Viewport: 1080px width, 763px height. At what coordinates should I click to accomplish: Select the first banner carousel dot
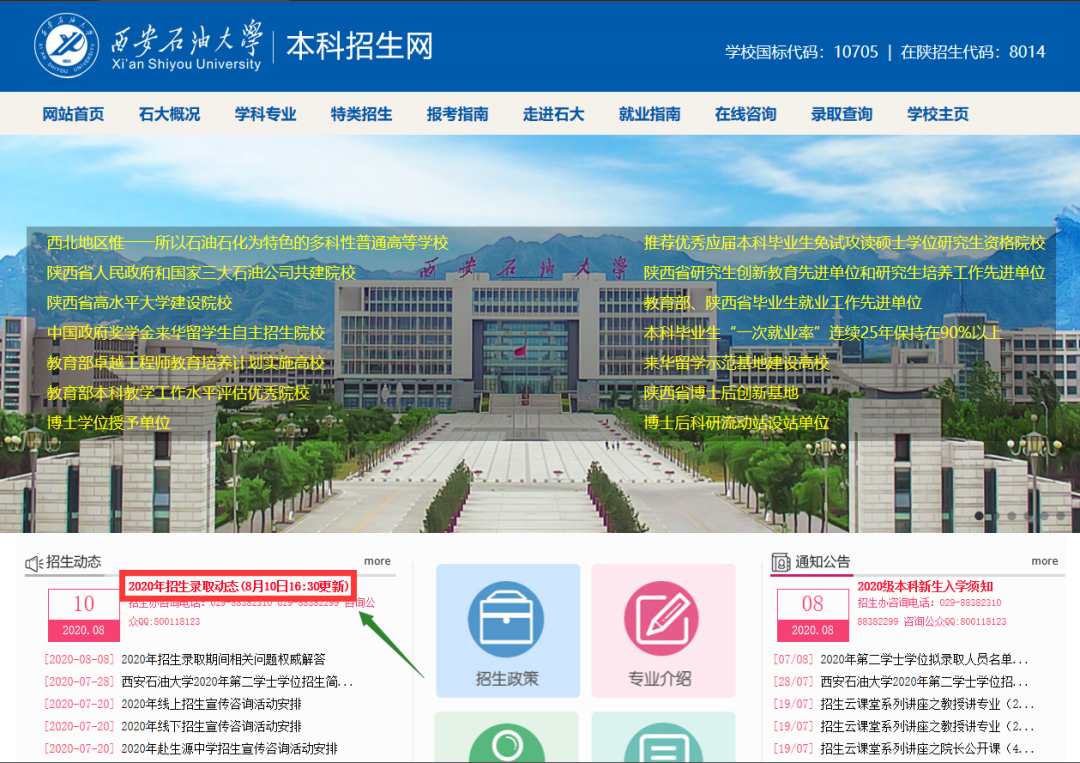(979, 516)
